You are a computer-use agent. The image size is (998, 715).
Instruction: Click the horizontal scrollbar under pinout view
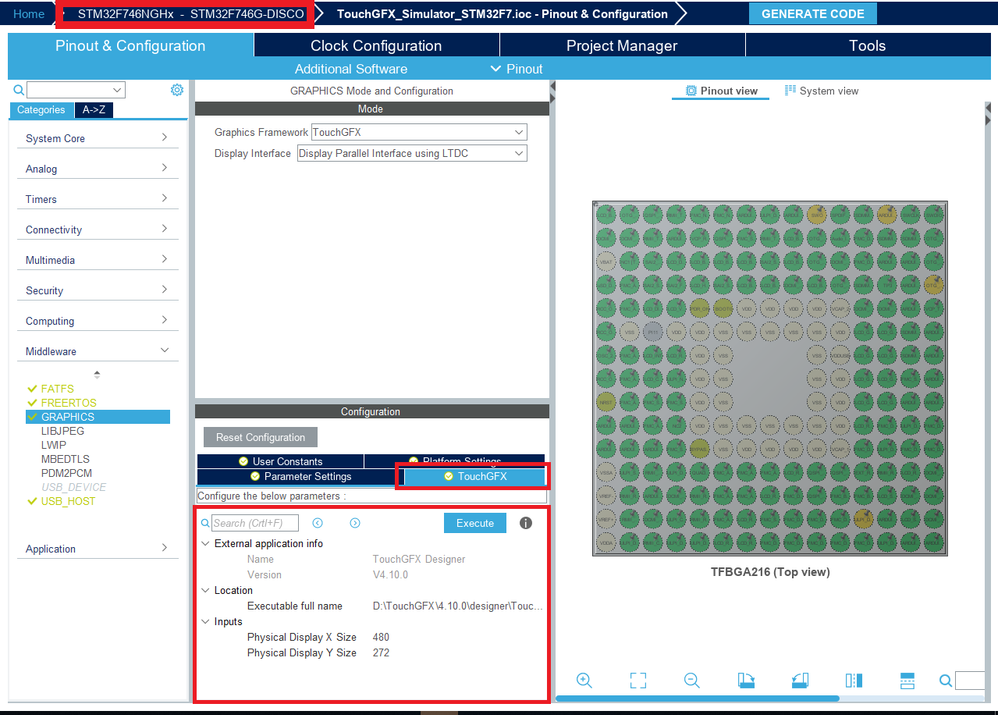tap(698, 698)
